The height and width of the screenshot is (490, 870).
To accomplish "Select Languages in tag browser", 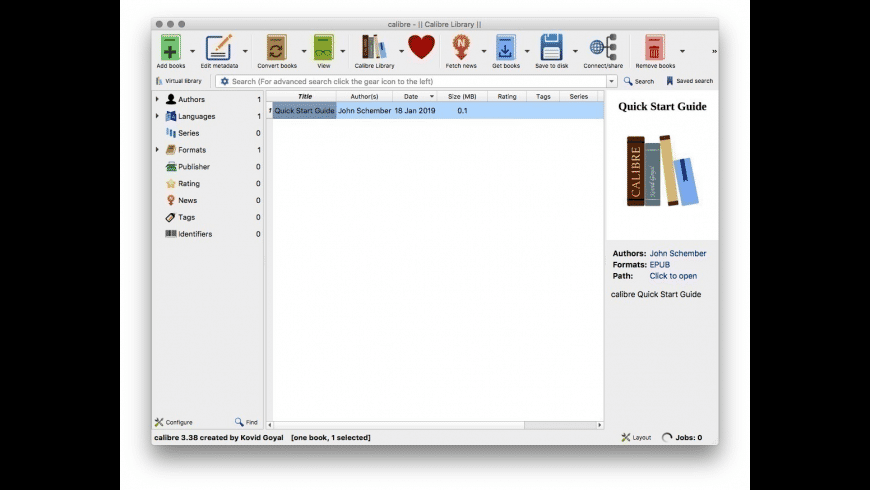I will [x=196, y=117].
